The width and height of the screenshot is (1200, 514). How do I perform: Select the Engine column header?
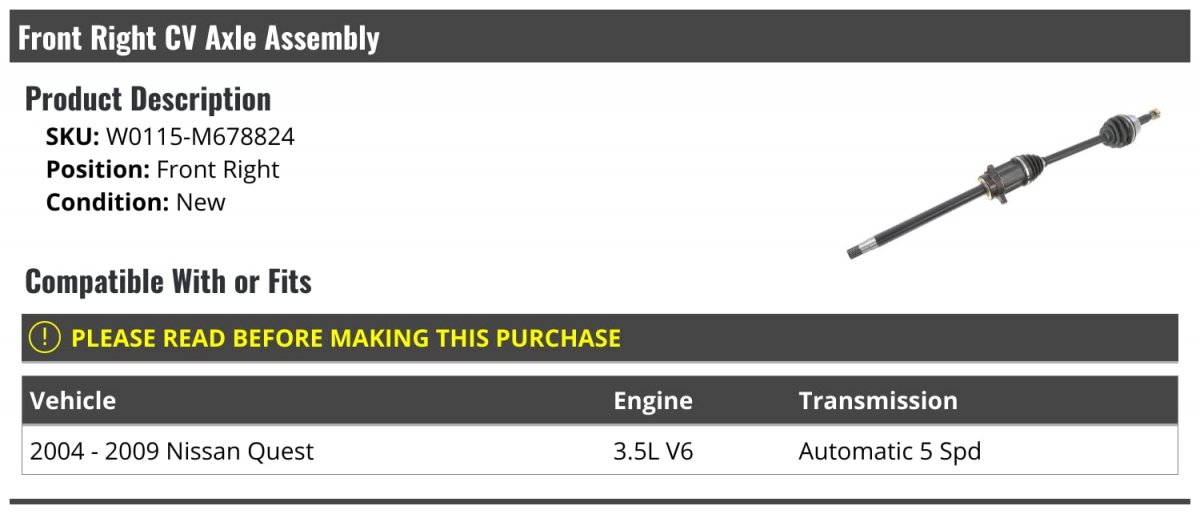coord(652,401)
